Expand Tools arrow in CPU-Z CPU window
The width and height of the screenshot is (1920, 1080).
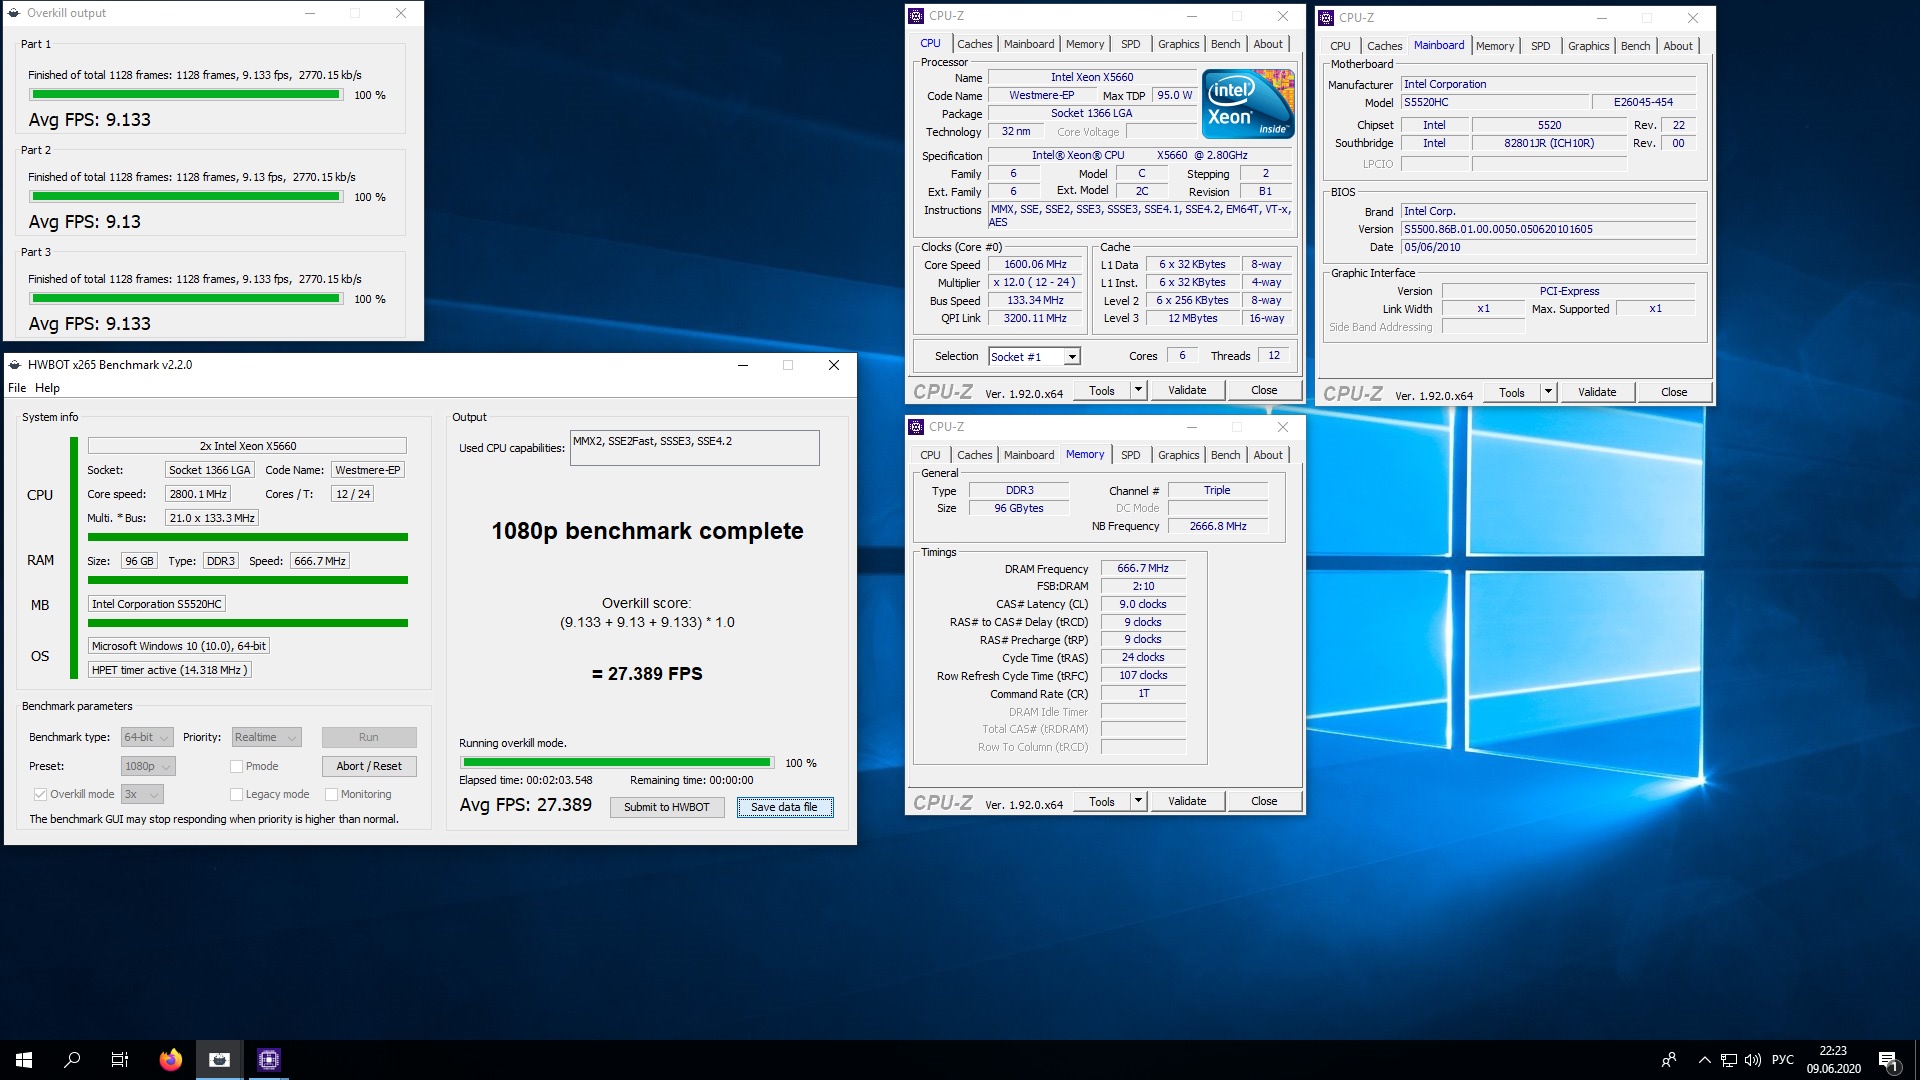[x=1138, y=391]
